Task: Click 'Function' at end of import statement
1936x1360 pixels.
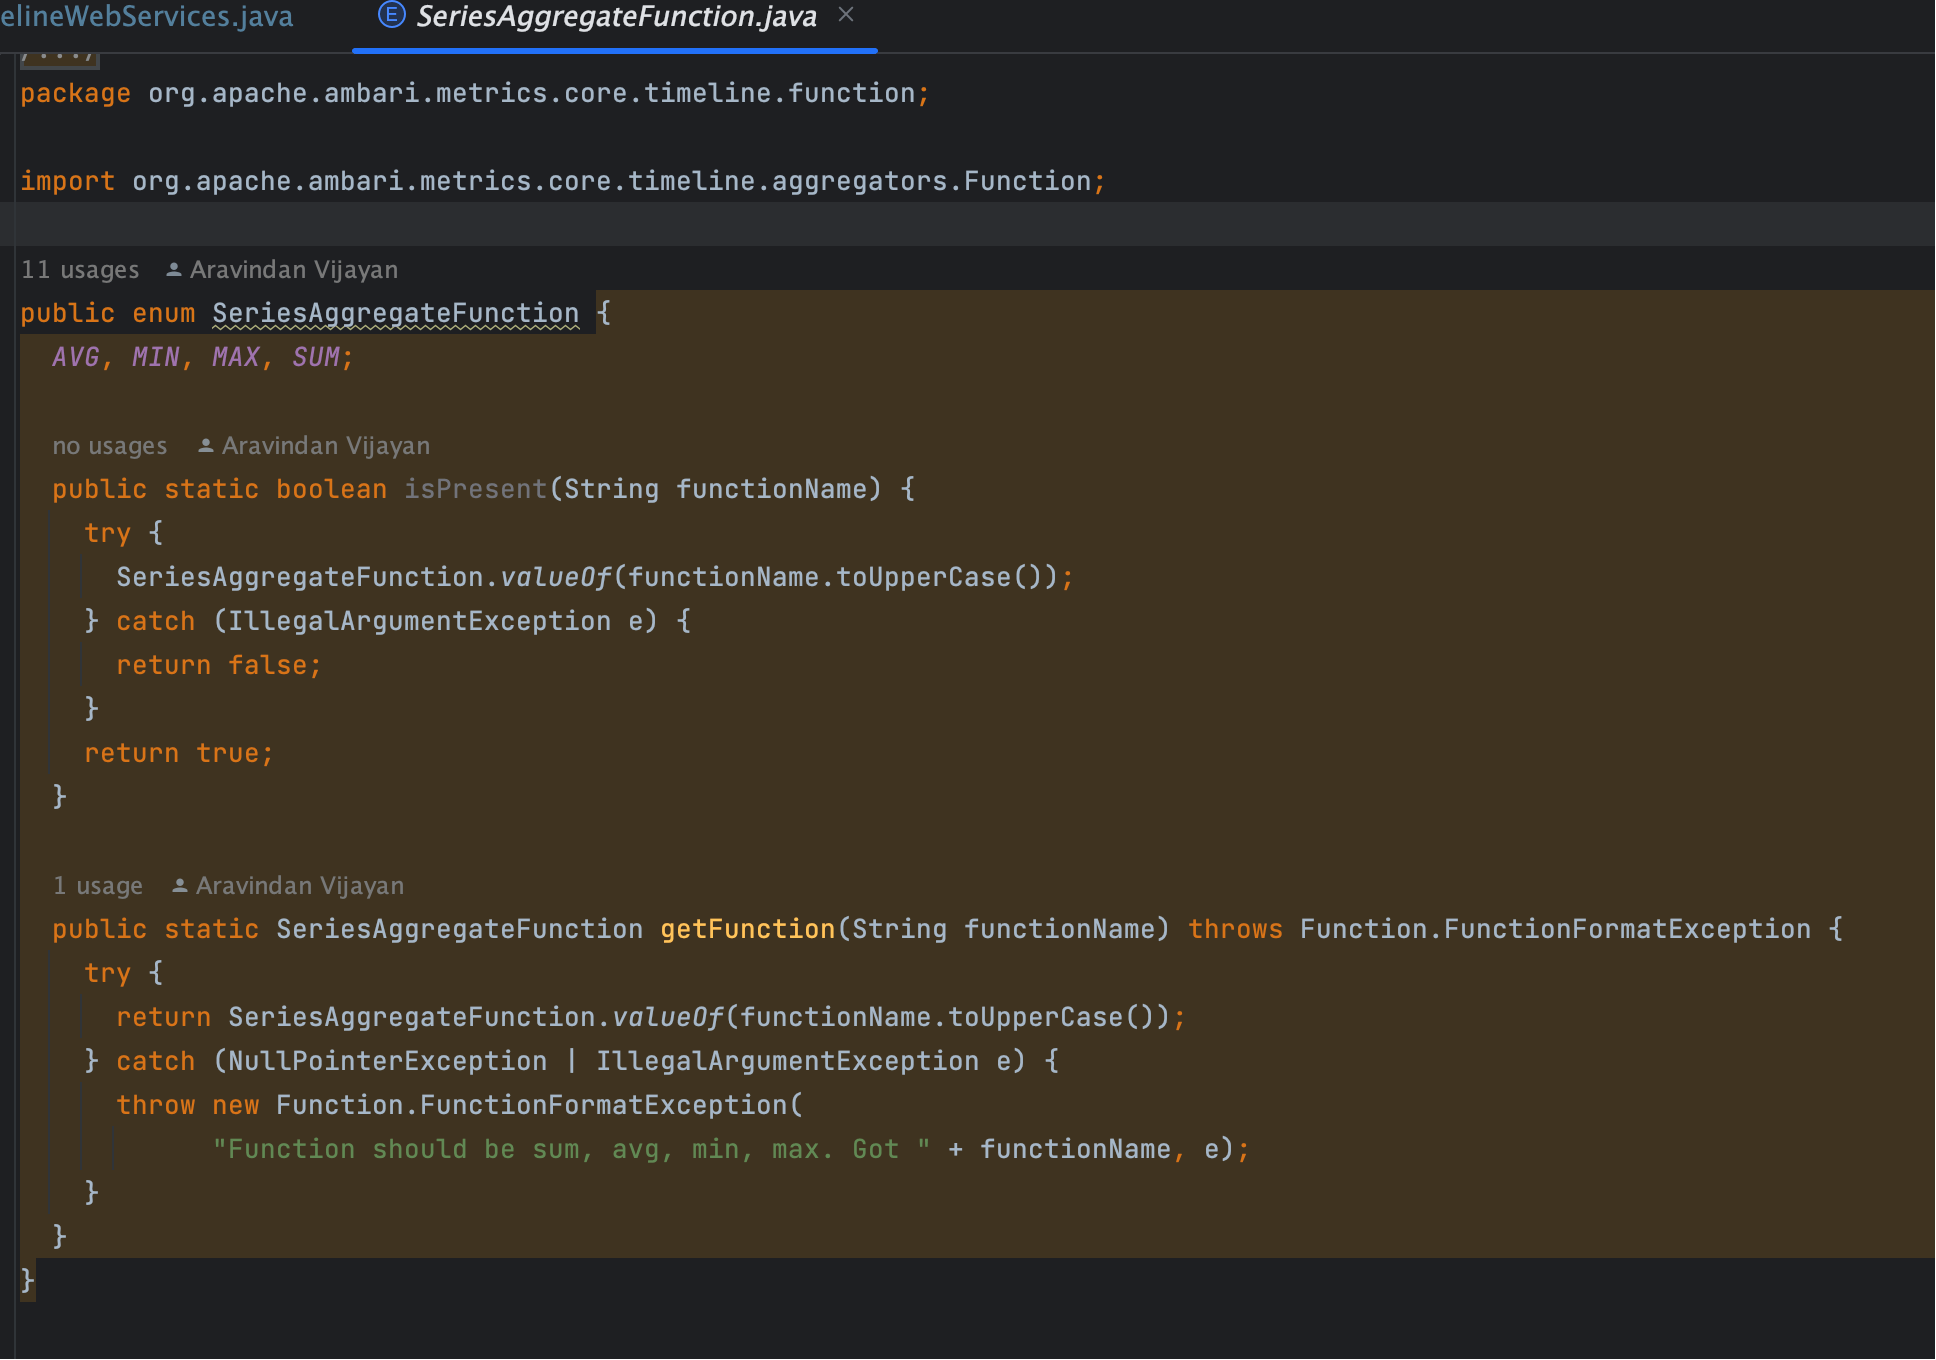Action: pos(1028,182)
